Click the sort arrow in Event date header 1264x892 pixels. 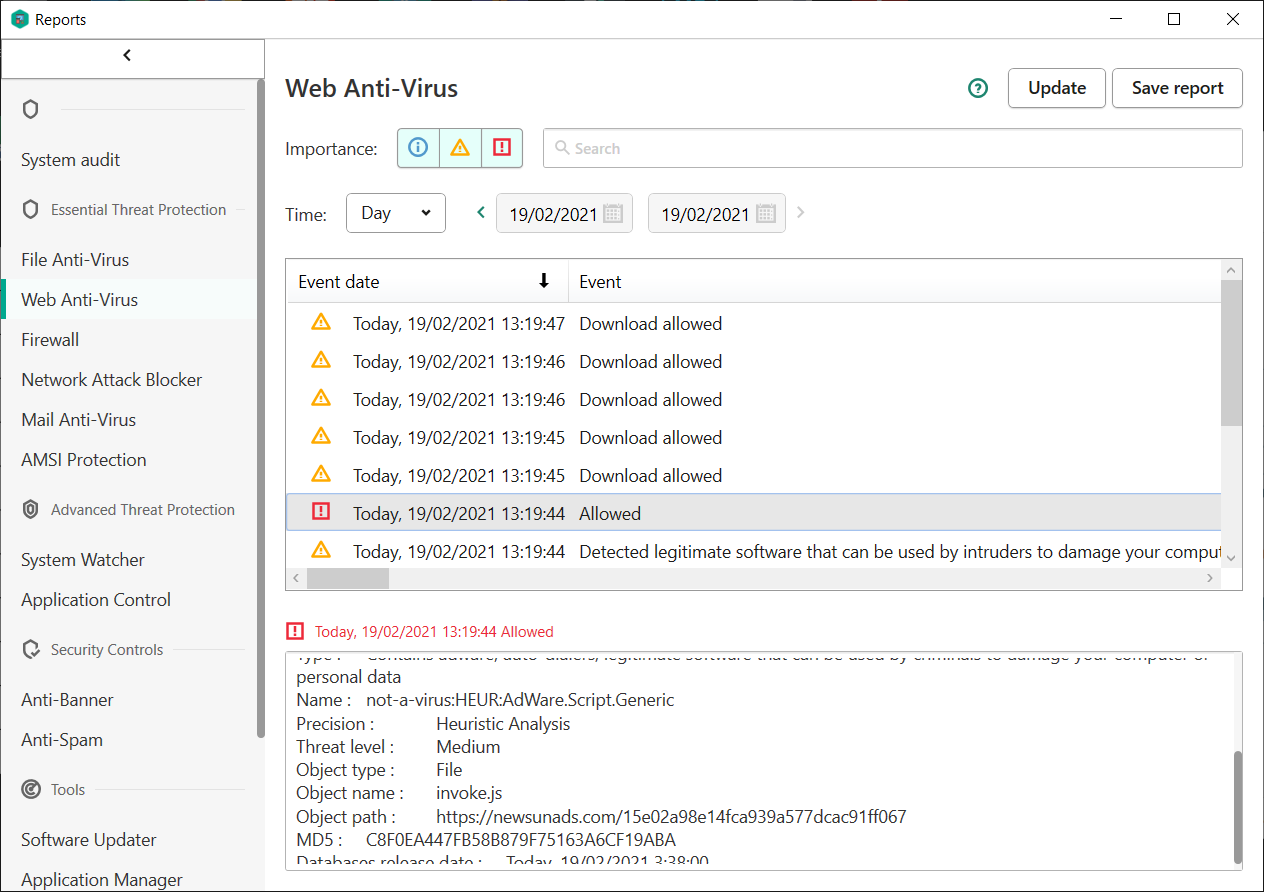544,282
